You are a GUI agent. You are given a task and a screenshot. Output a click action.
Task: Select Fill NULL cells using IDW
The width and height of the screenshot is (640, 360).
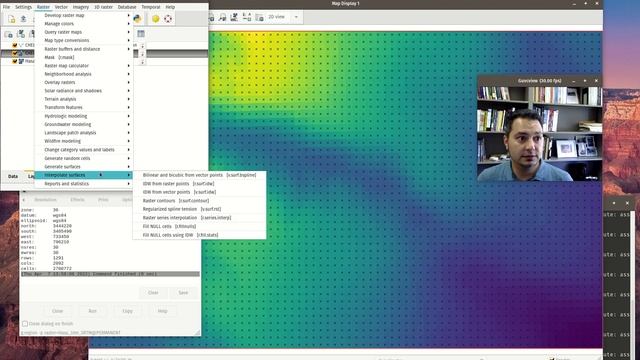(200, 235)
